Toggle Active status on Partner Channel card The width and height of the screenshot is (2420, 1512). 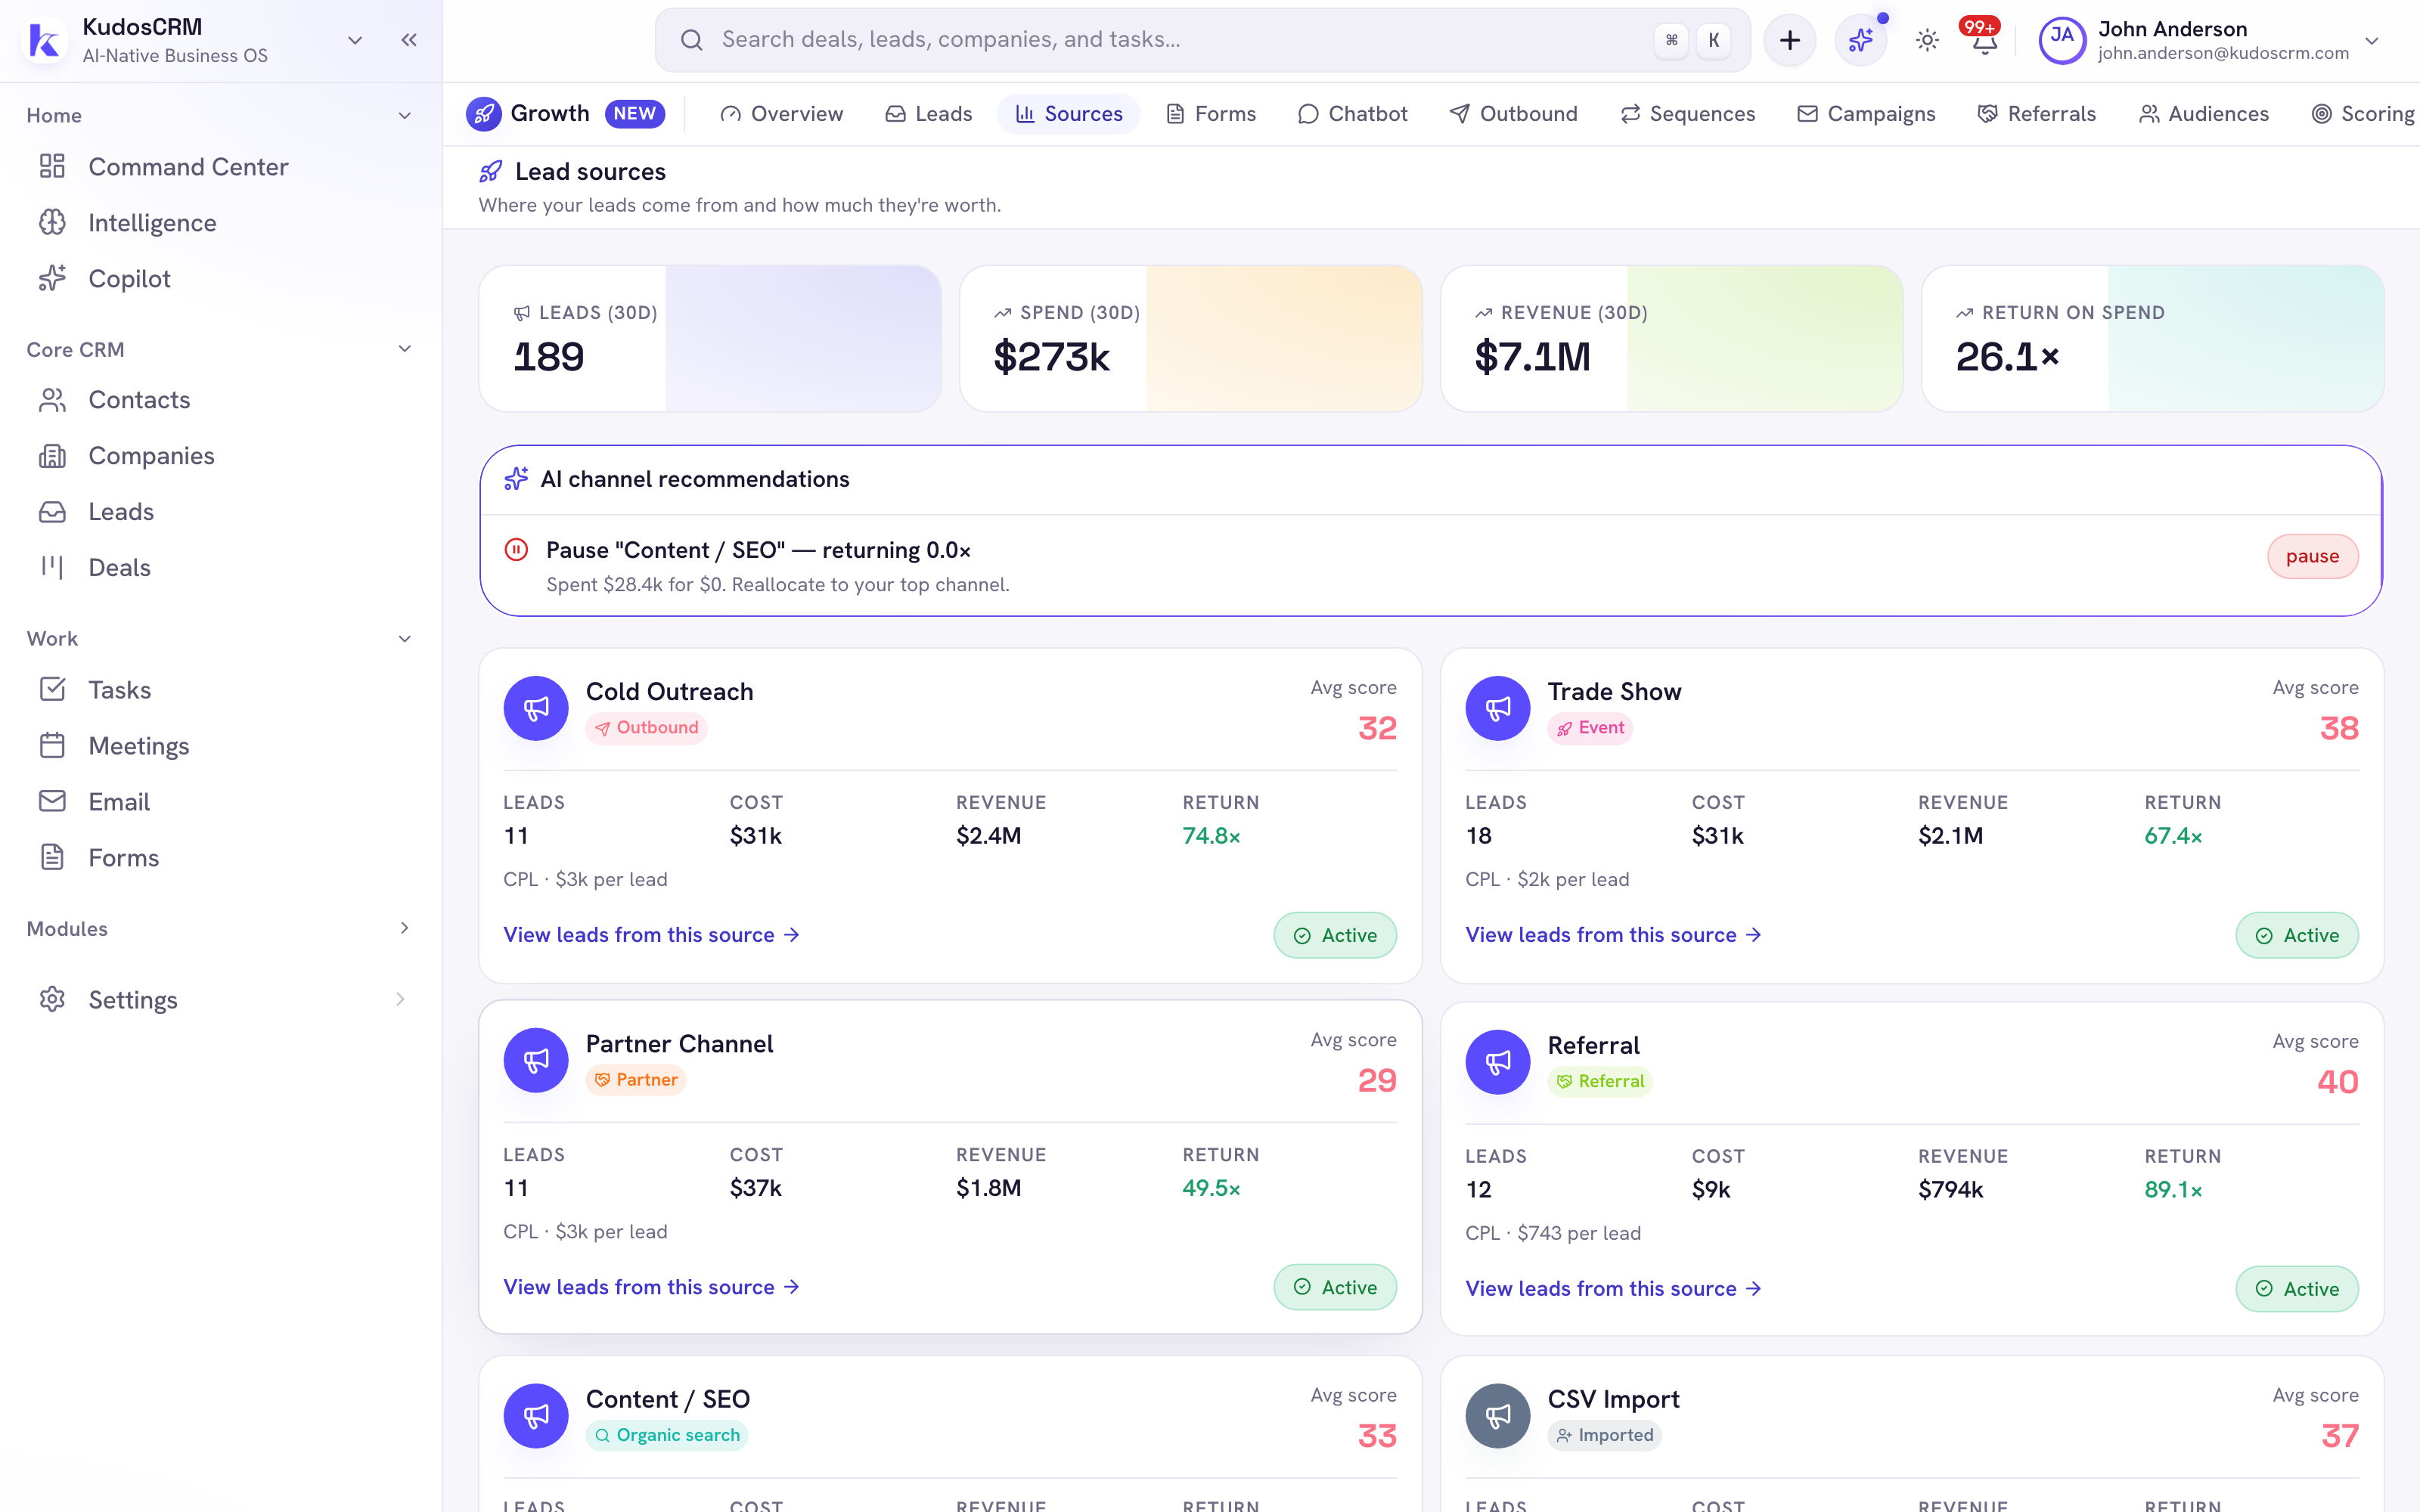point(1335,1287)
